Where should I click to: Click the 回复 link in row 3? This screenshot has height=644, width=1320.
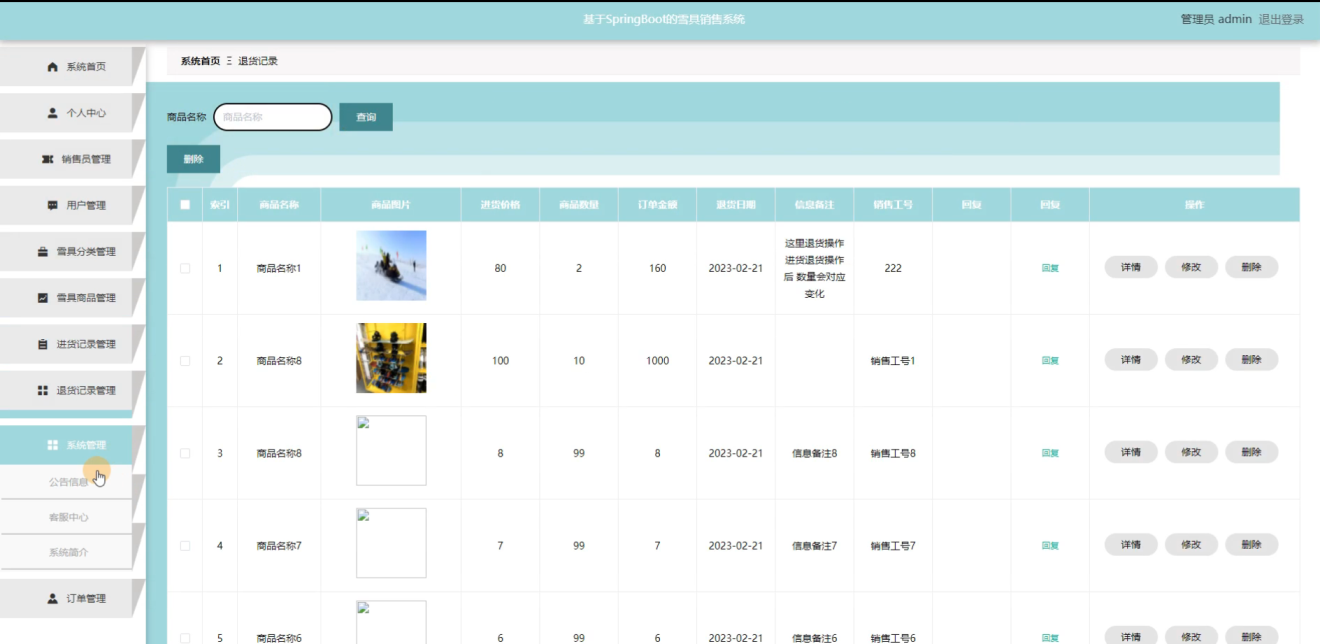point(1050,453)
